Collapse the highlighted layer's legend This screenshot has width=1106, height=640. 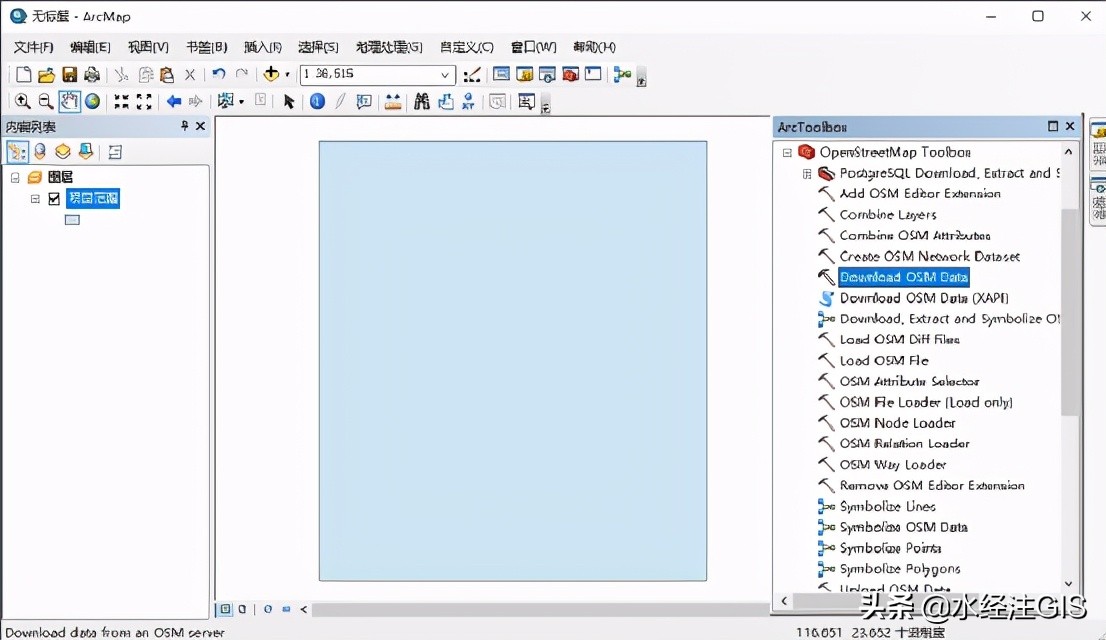pos(35,199)
